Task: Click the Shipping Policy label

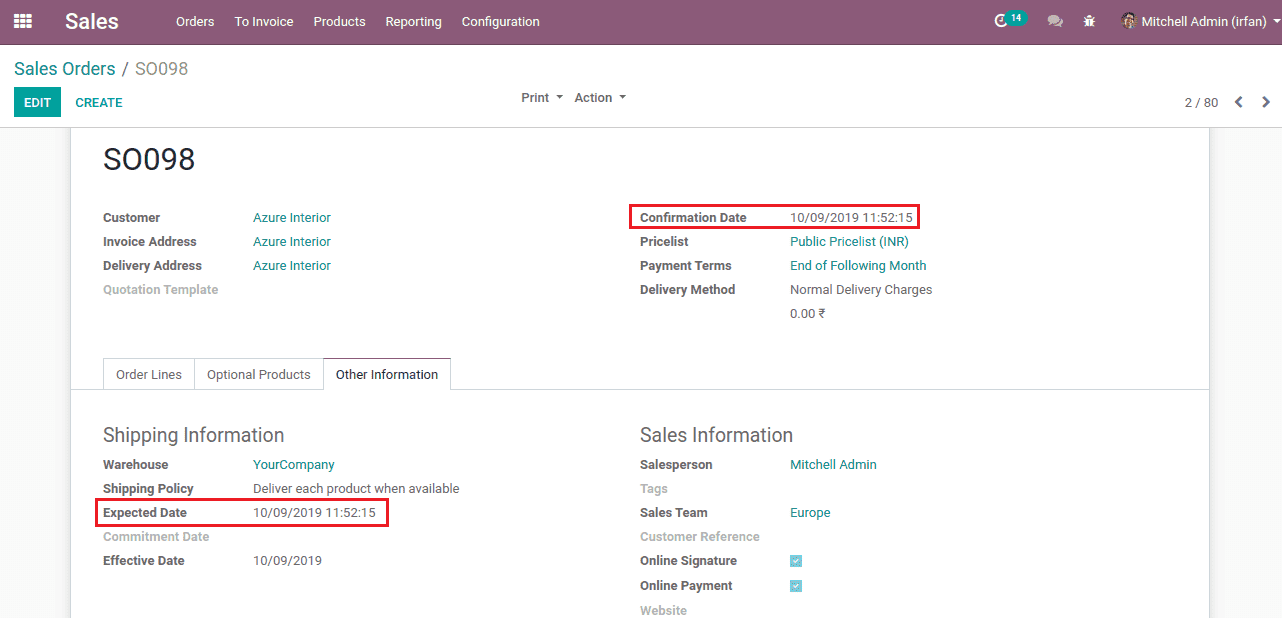Action: (x=148, y=489)
